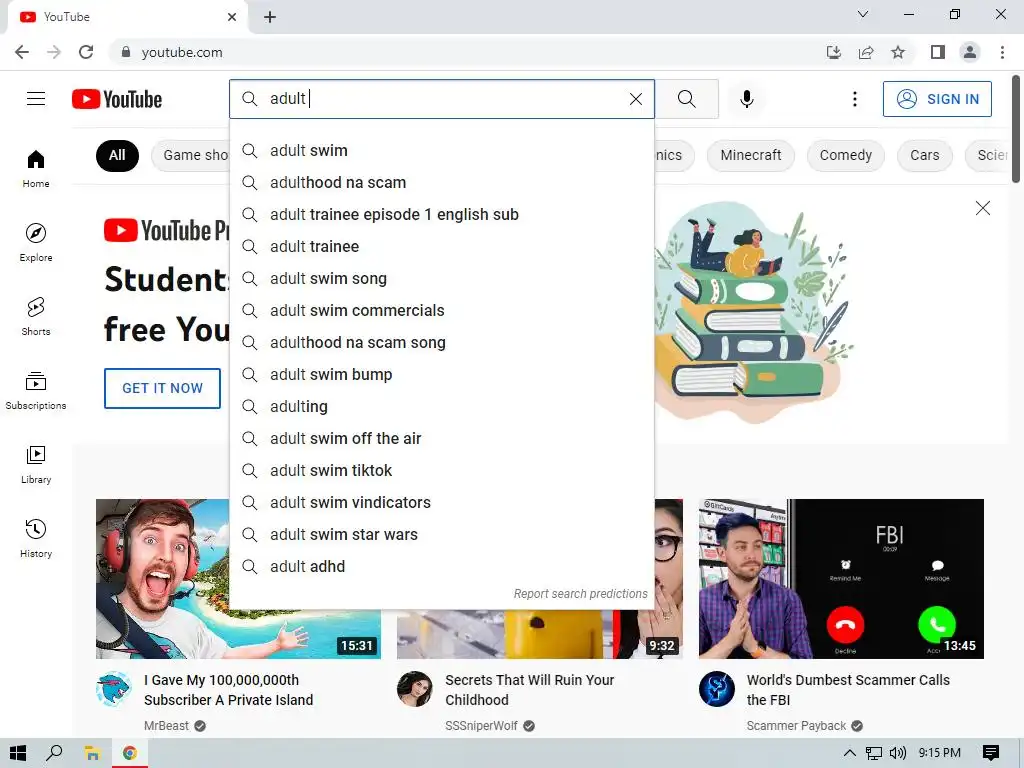The width and height of the screenshot is (1024, 768).
Task: Open Subscriptions in sidebar
Action: pos(36,391)
